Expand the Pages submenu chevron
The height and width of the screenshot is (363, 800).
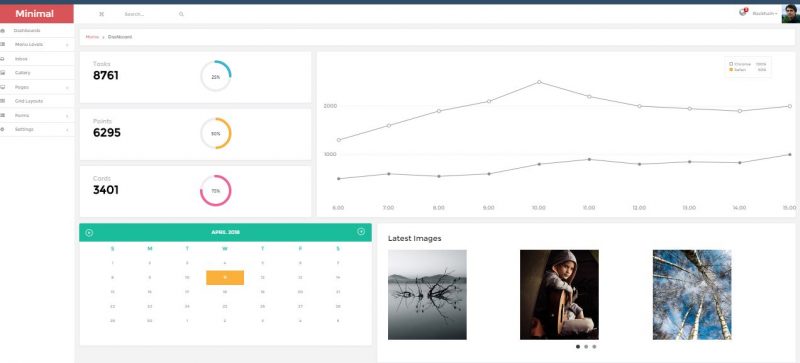coord(67,88)
